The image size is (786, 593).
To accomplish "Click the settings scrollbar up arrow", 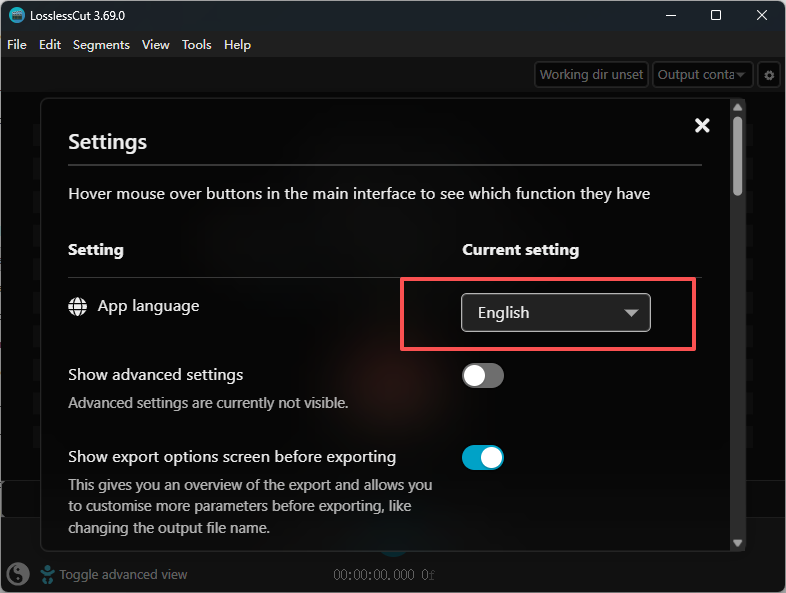I will (737, 107).
